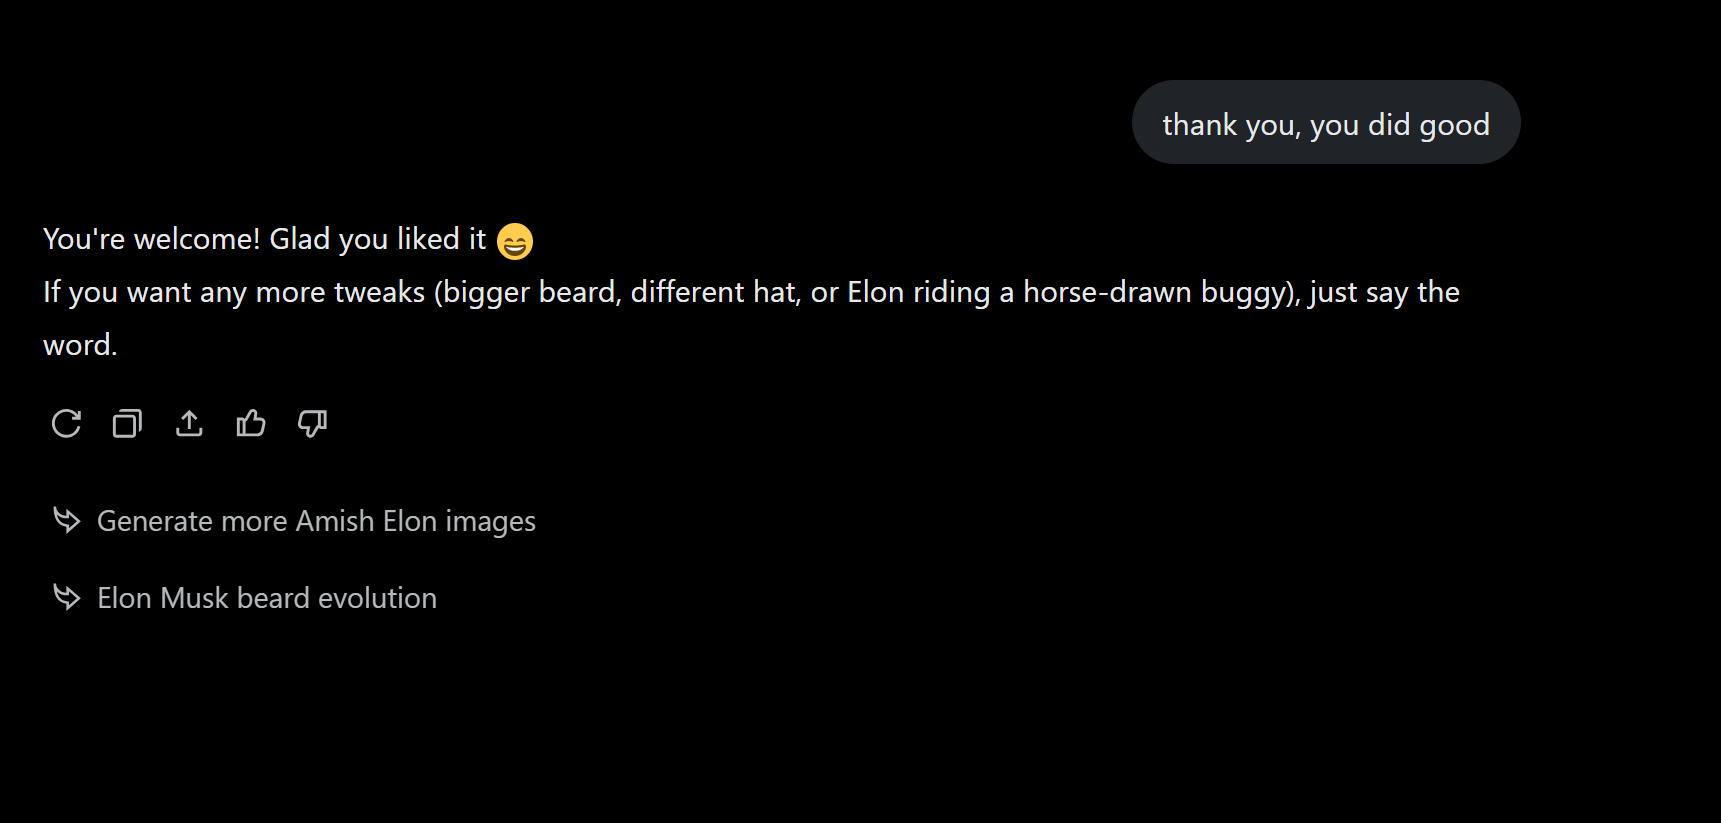Click the "thank you, you did good" message bubble

point(1325,123)
